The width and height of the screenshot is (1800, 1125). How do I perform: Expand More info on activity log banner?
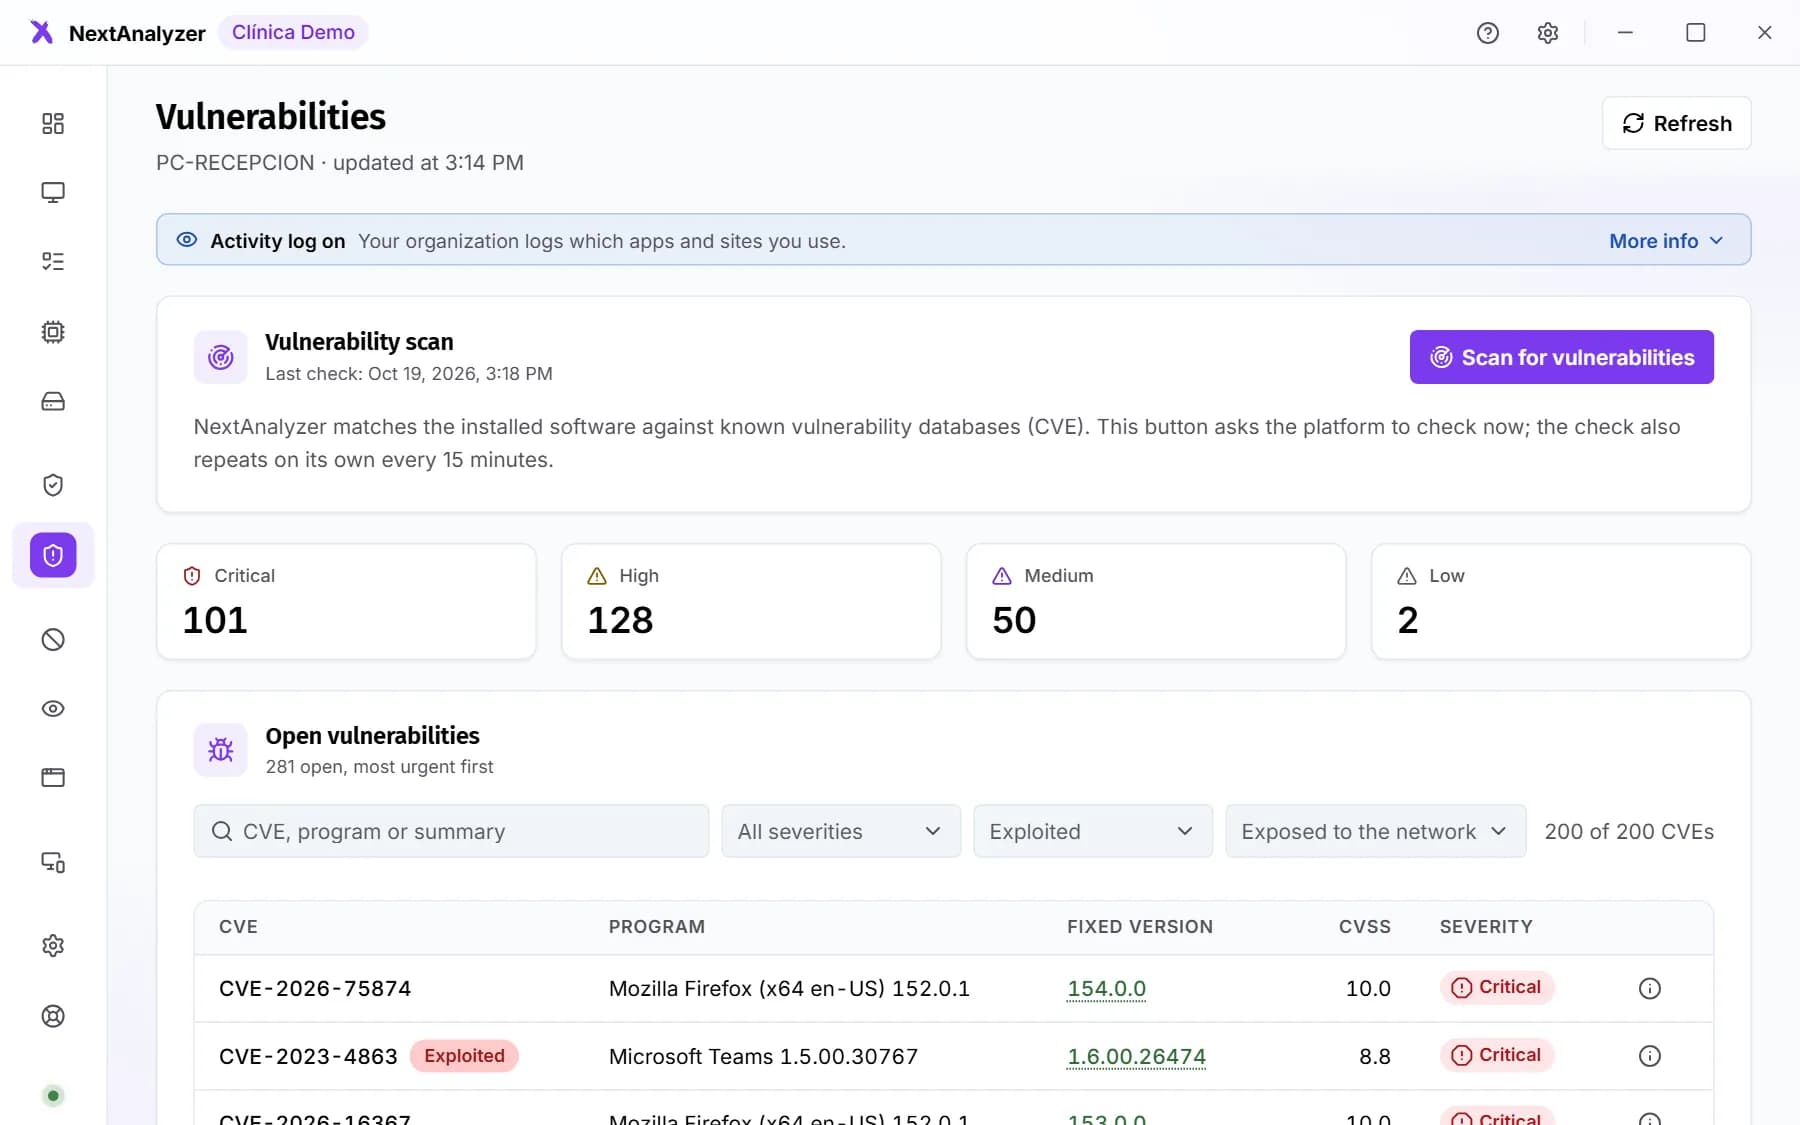pyautogui.click(x=1666, y=241)
